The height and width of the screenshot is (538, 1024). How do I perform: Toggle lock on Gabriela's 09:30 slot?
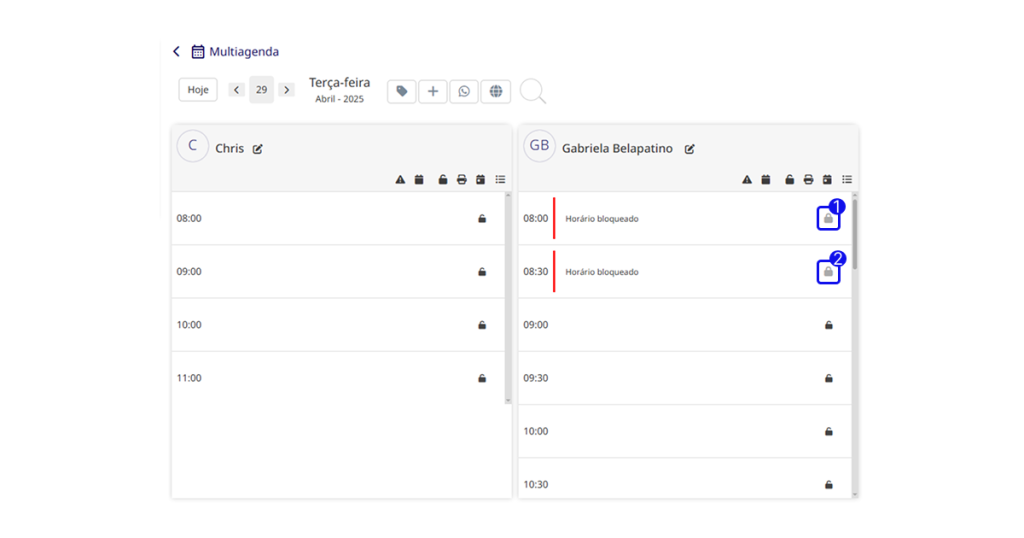pyautogui.click(x=829, y=378)
